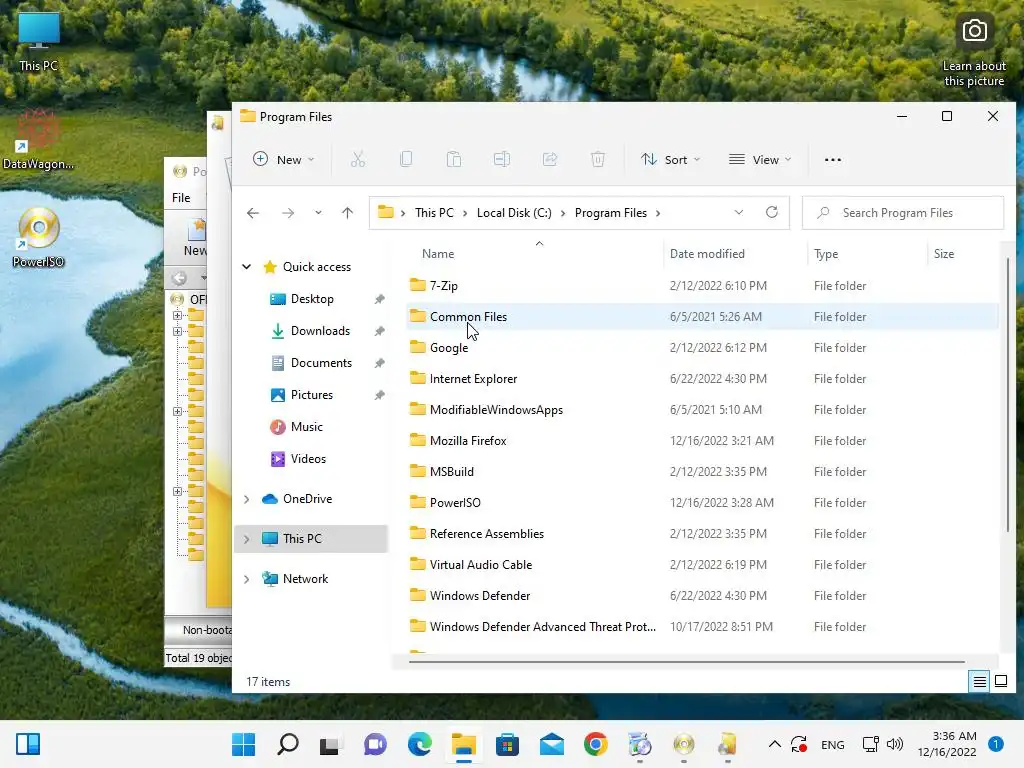Click the Delete trash icon

[x=598, y=159]
